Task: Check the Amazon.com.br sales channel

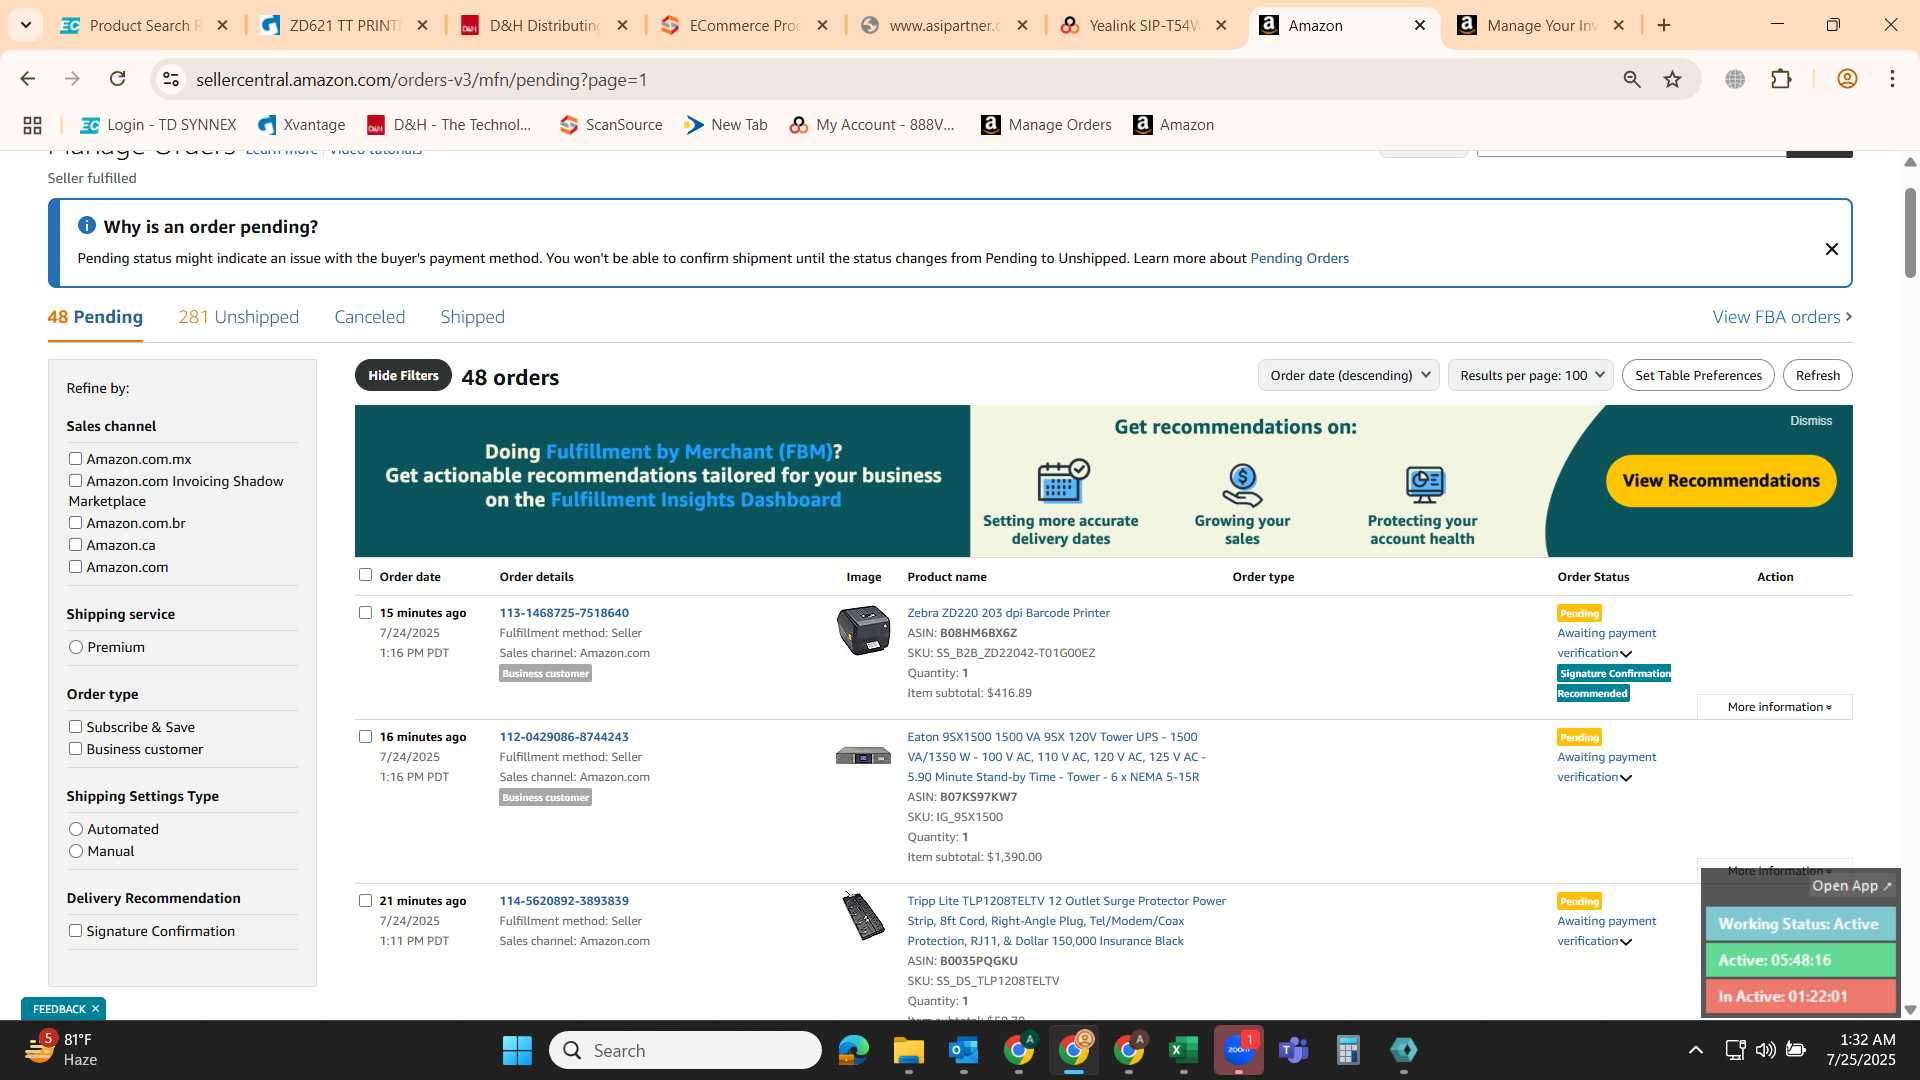Action: click(x=75, y=523)
